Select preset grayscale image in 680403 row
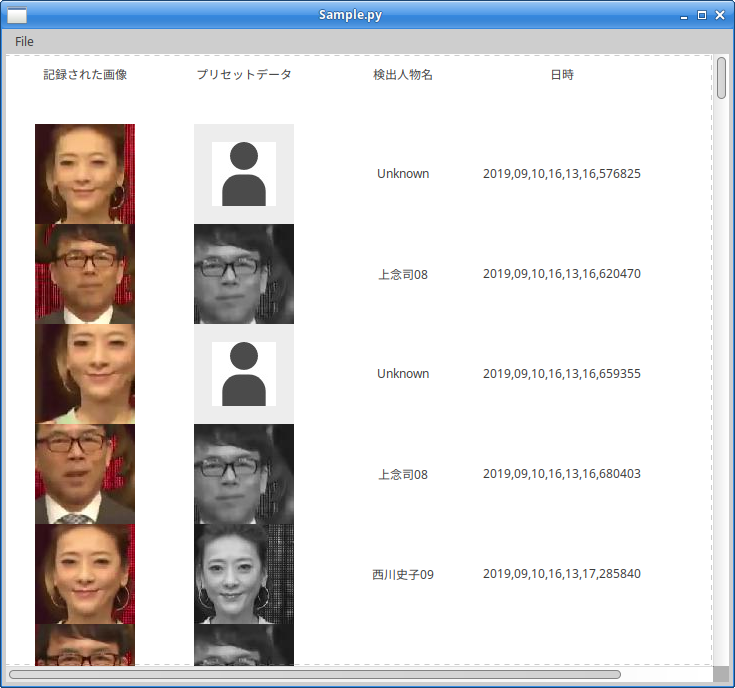 244,474
